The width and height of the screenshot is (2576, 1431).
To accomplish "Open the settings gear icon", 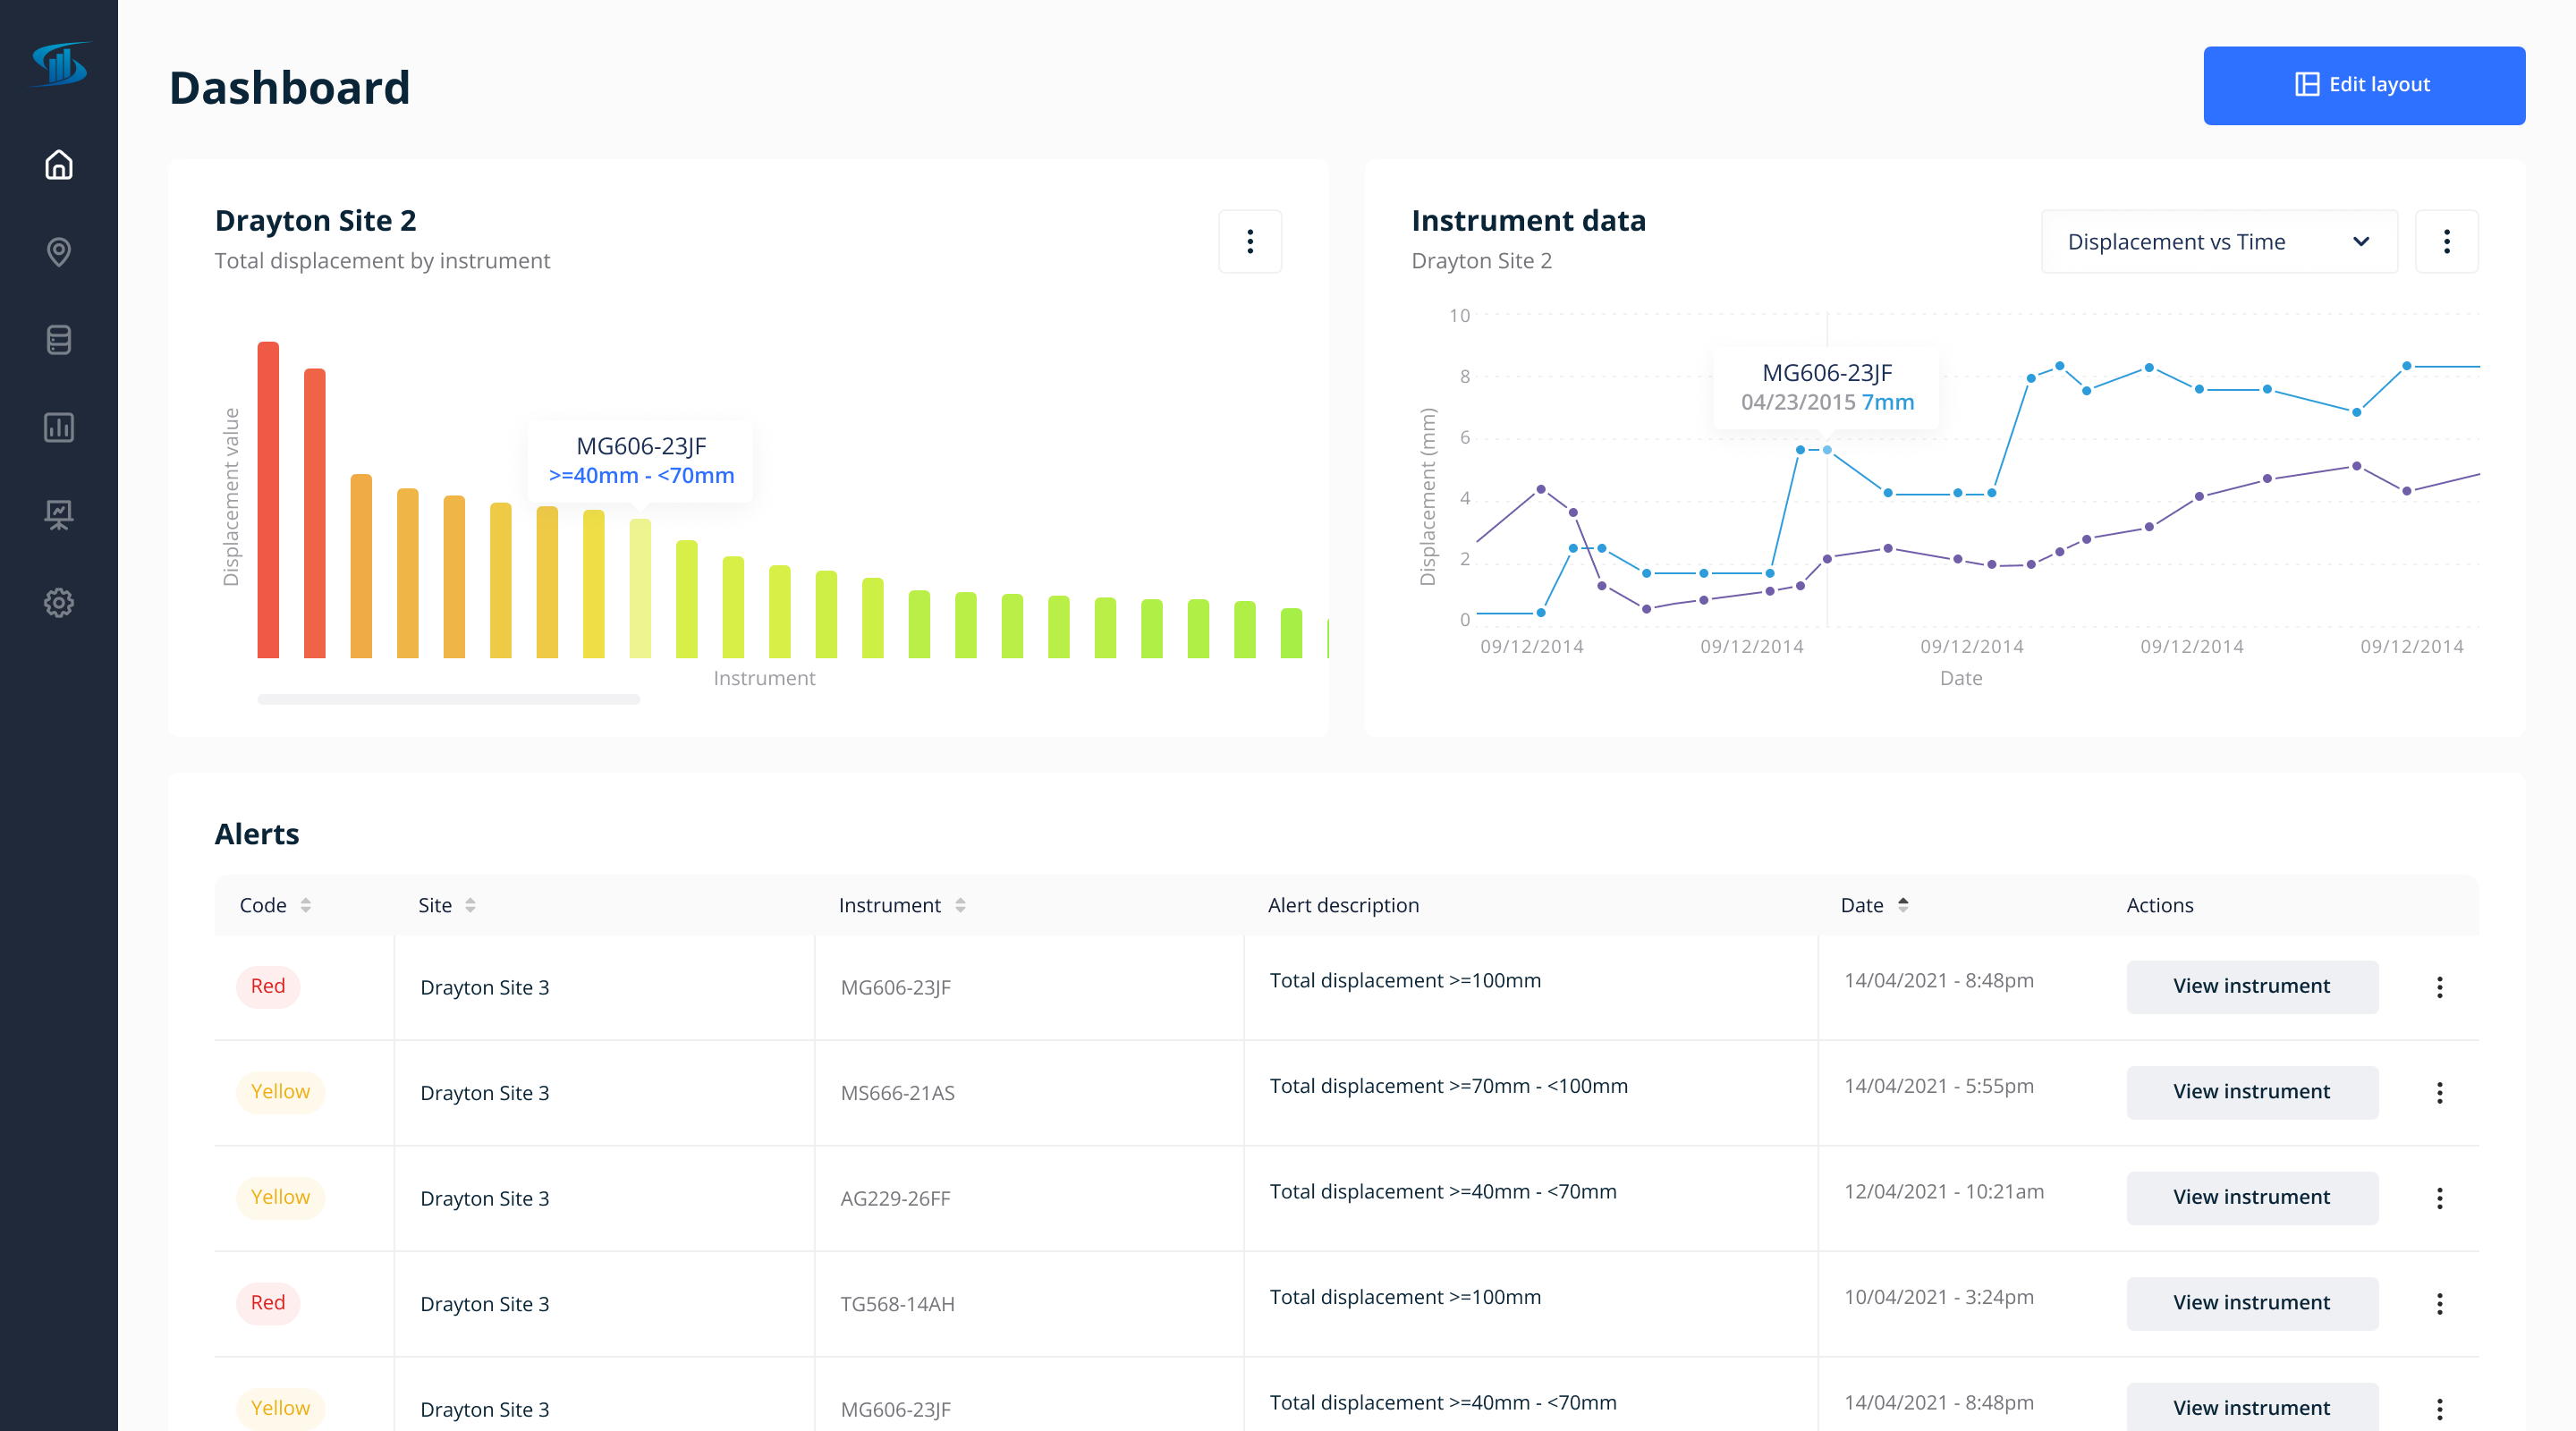I will tap(59, 603).
